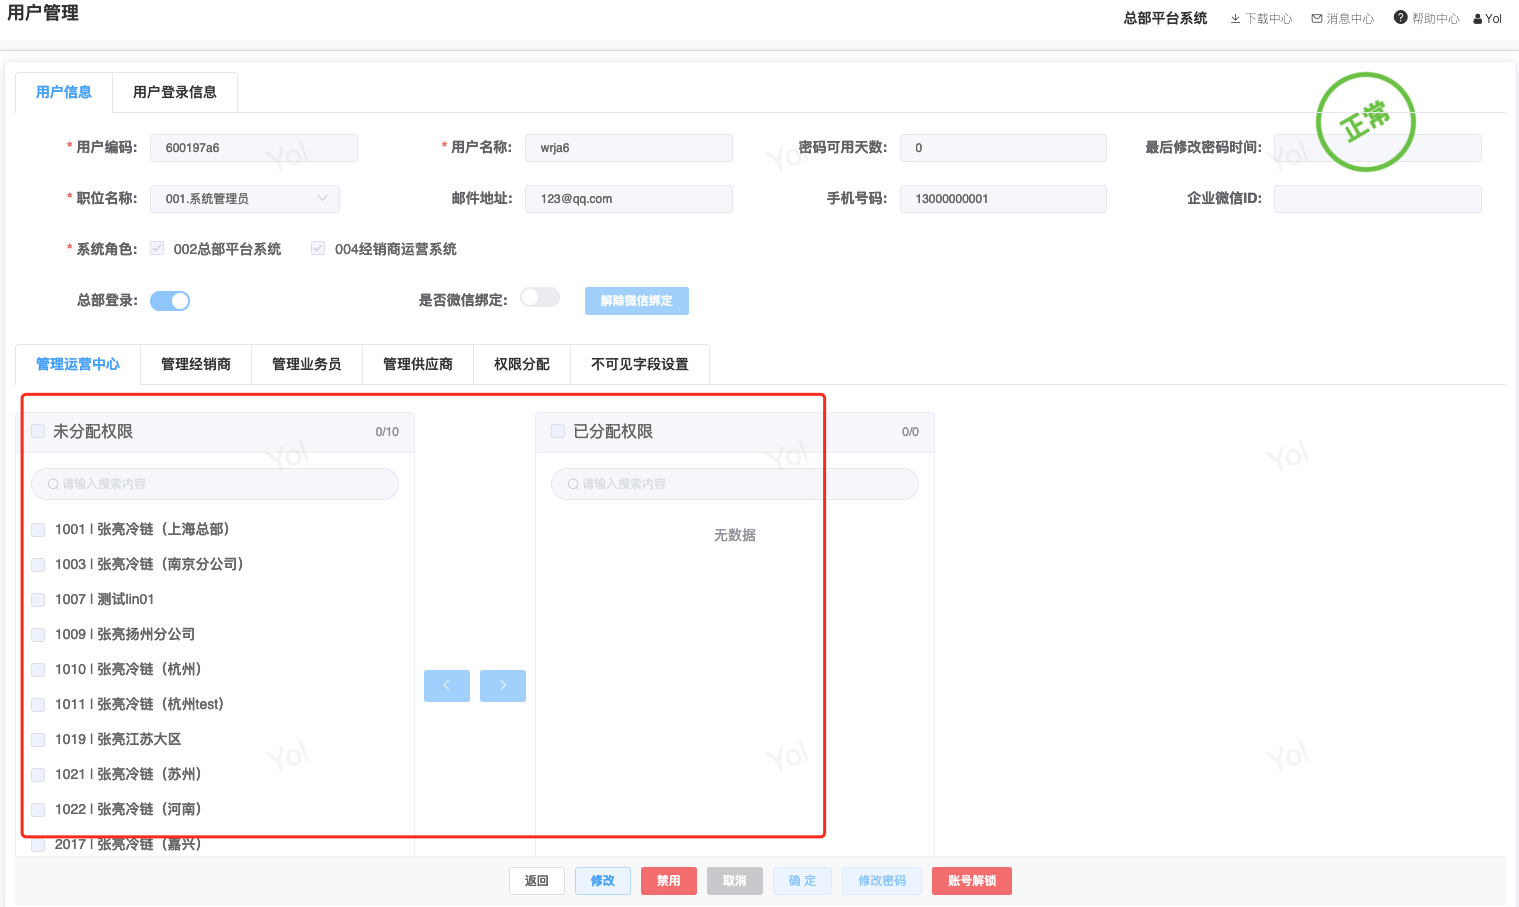Click search icon in 已分配权限 panel

coord(574,484)
